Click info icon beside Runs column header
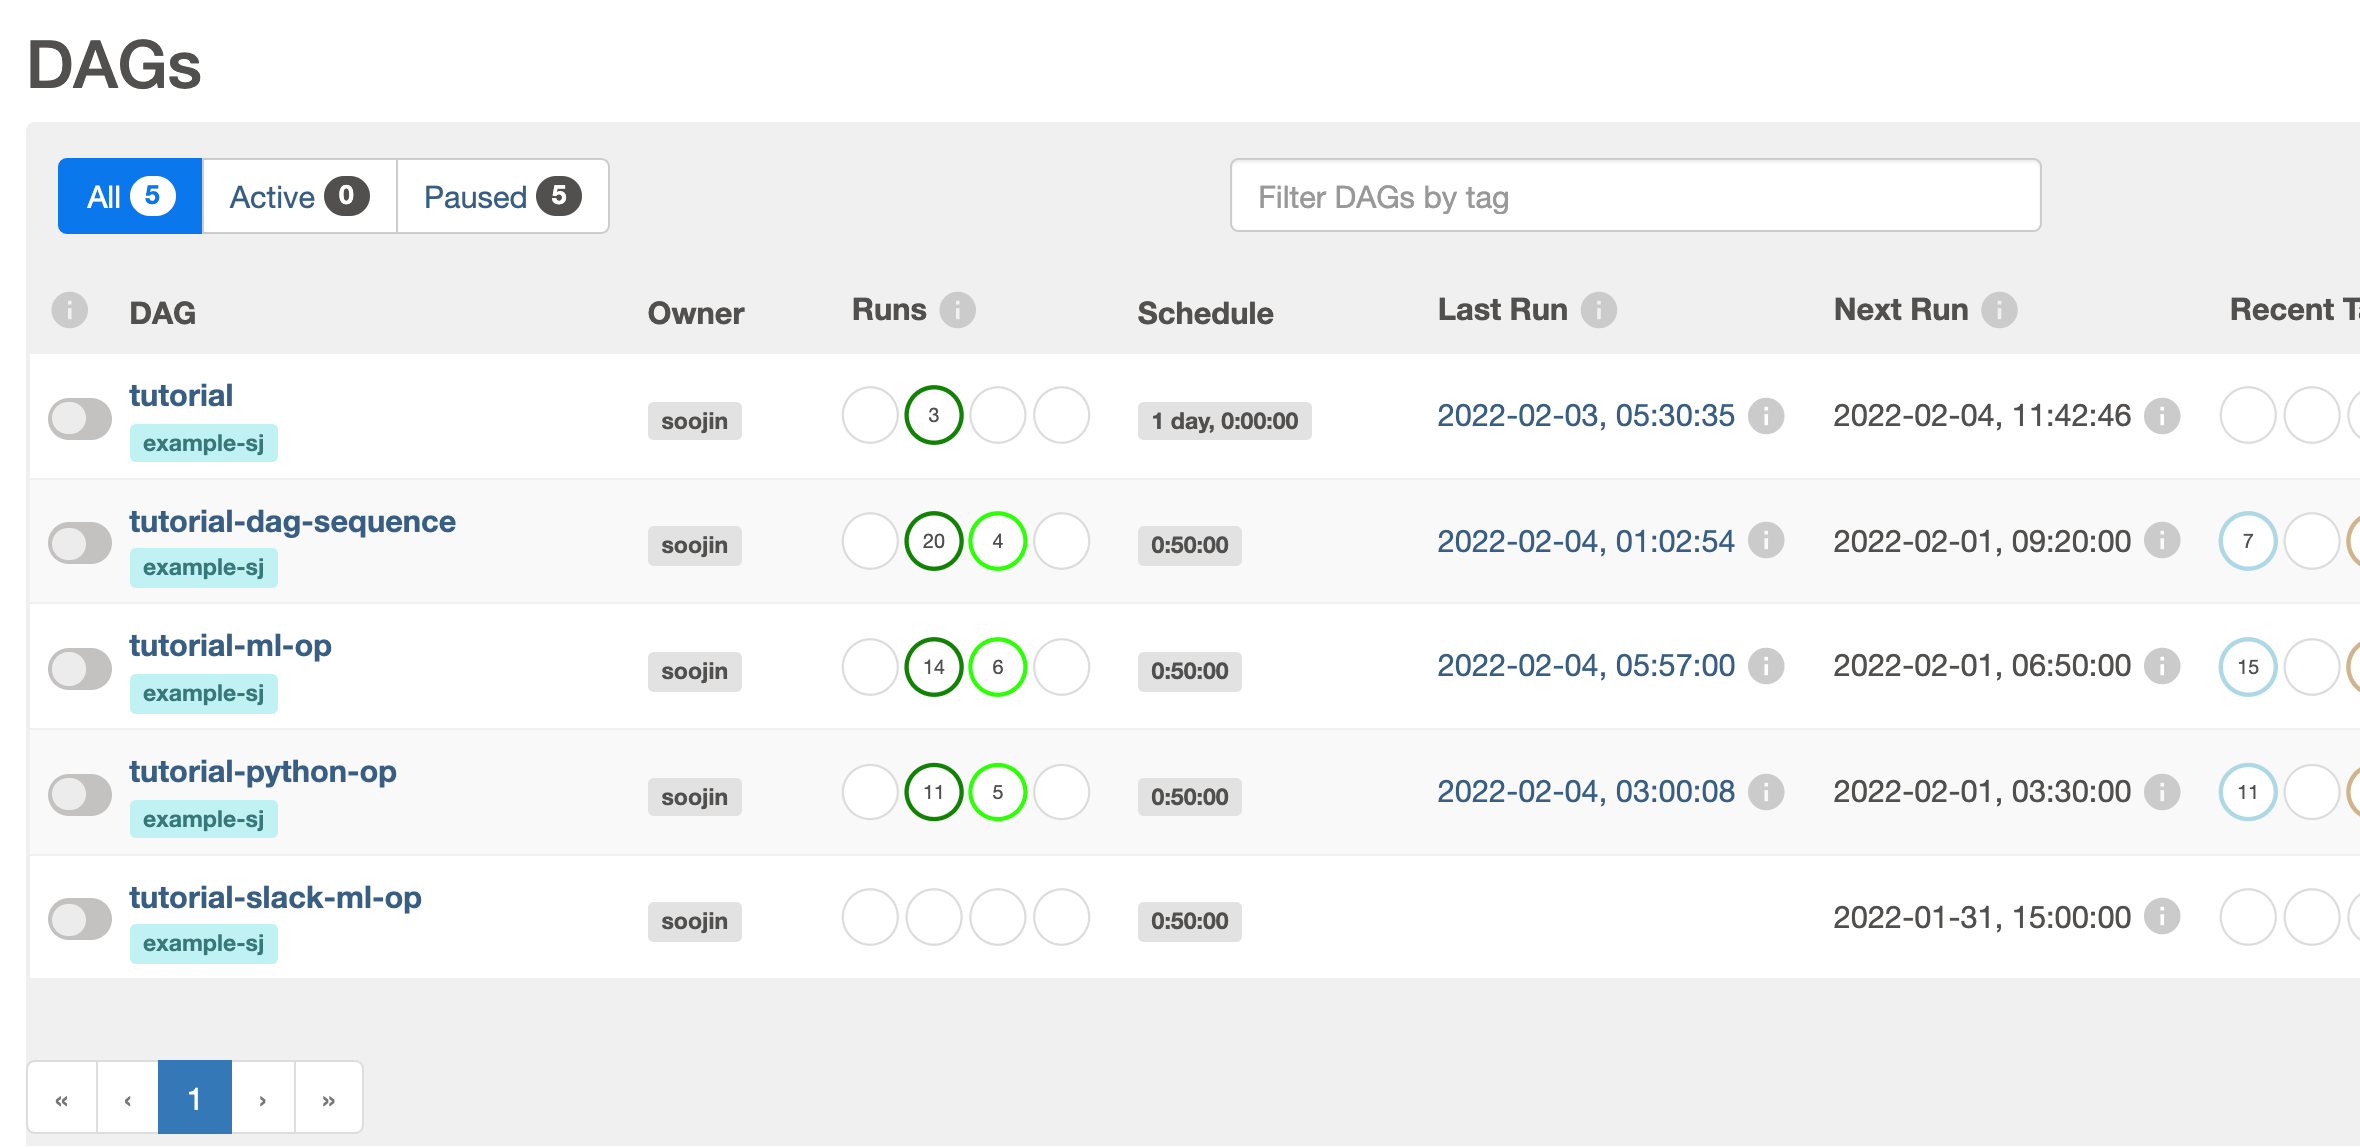This screenshot has height=1148, width=2360. pos(957,310)
